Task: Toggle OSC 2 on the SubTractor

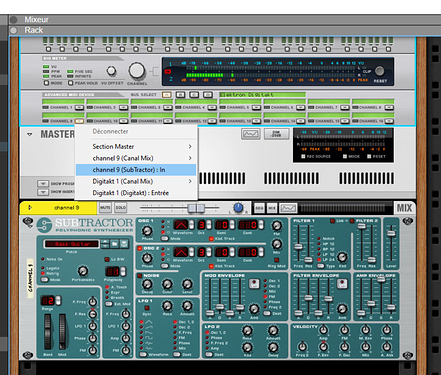Action: pos(140,249)
